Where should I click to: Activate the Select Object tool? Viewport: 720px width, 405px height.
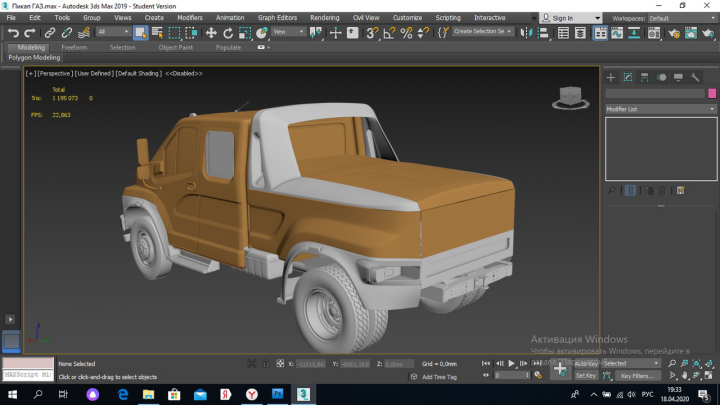141,32
